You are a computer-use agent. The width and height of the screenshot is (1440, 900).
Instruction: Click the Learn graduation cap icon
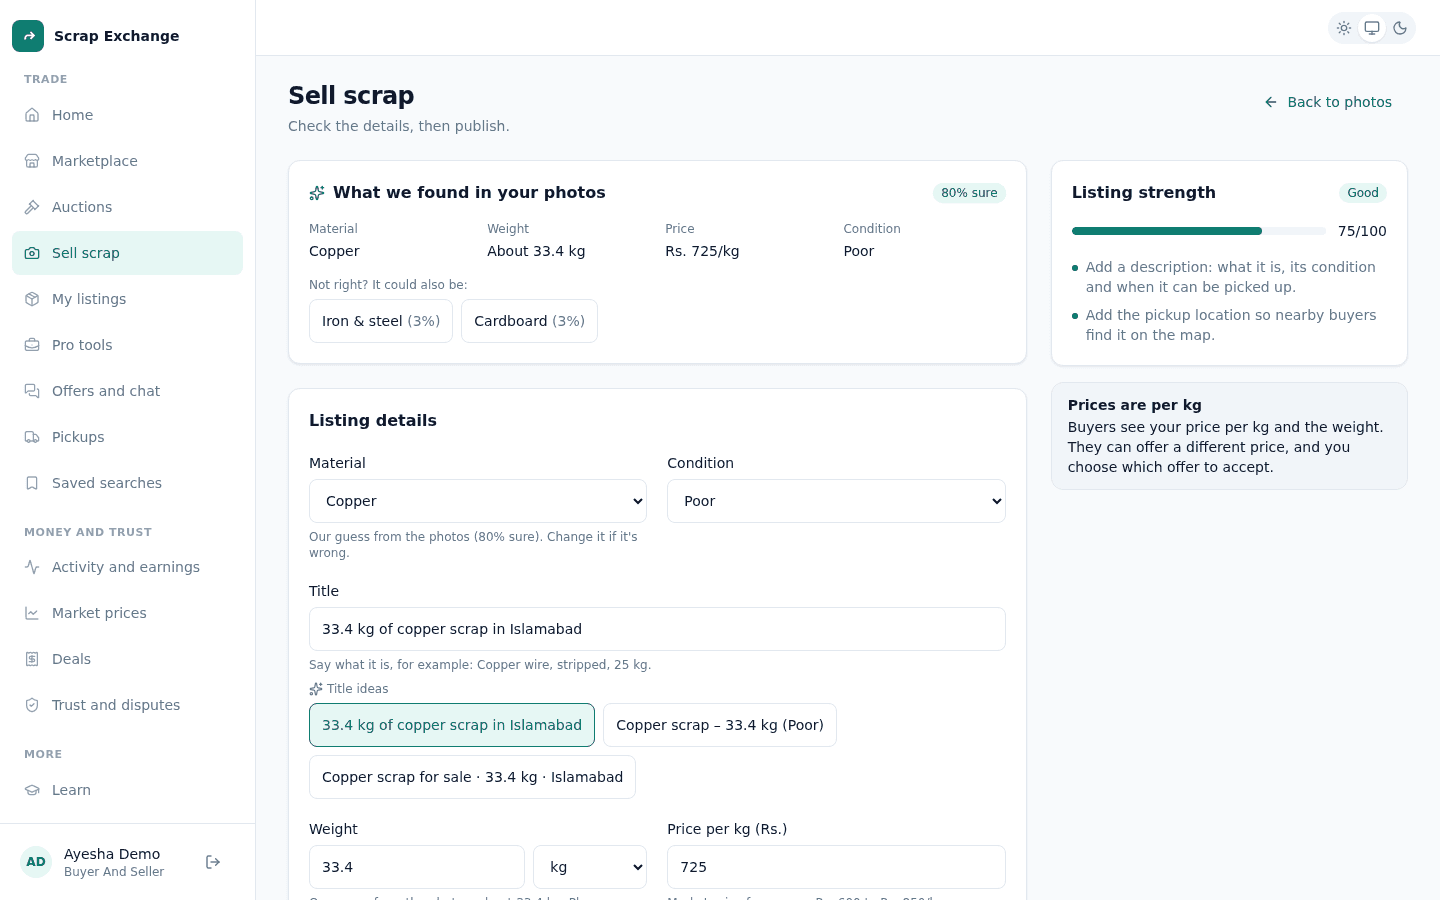tap(32, 790)
